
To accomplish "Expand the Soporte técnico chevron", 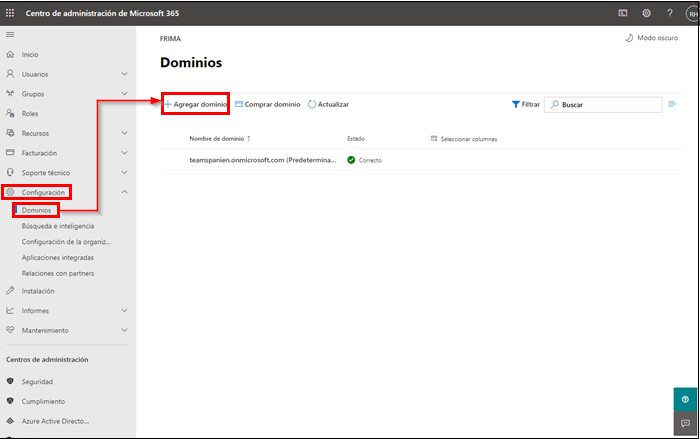I will (125, 172).
